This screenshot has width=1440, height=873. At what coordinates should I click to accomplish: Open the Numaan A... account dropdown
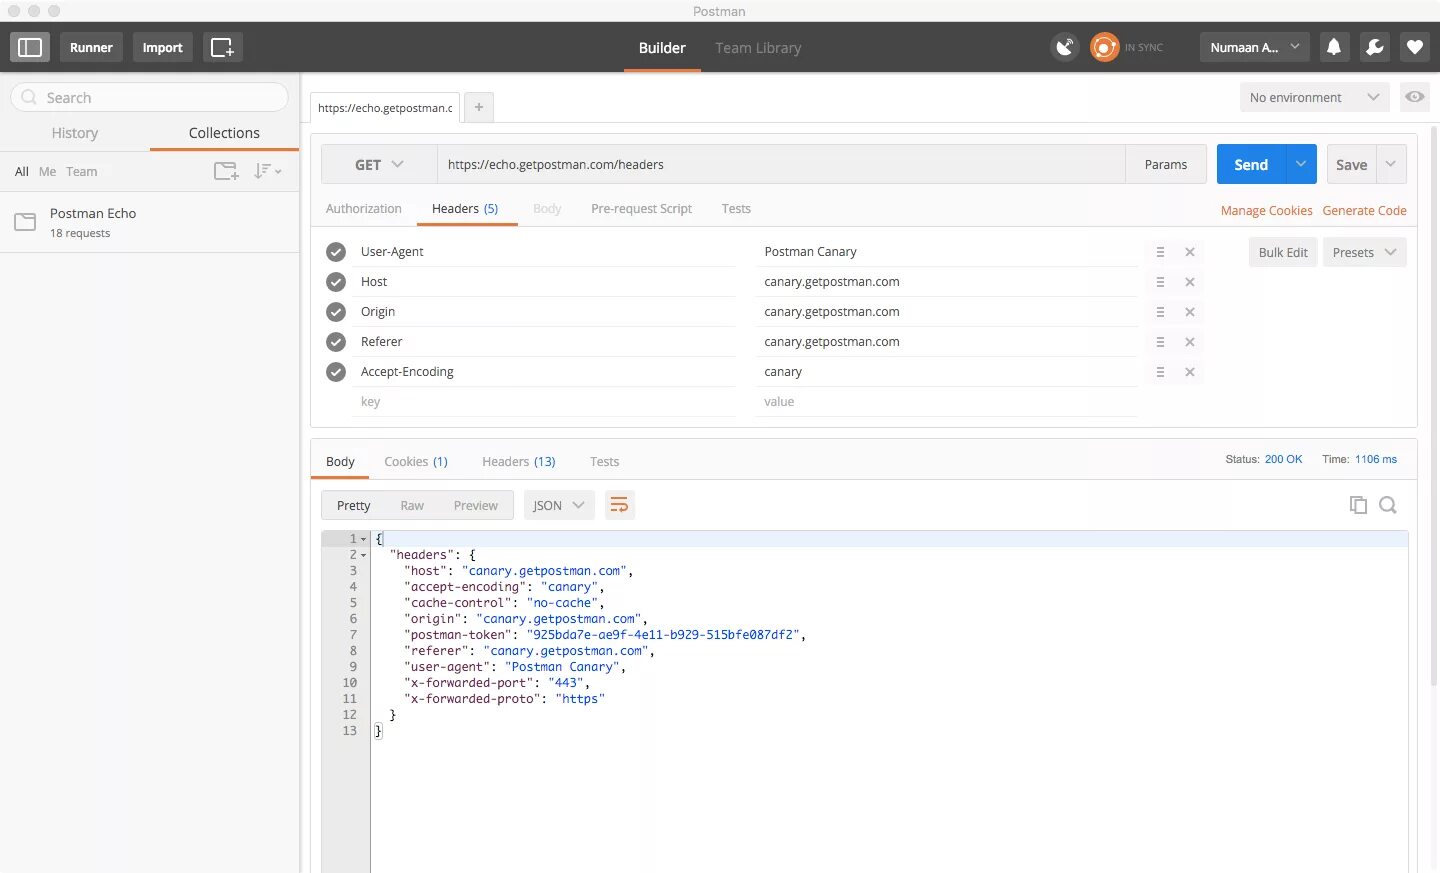tap(1254, 47)
